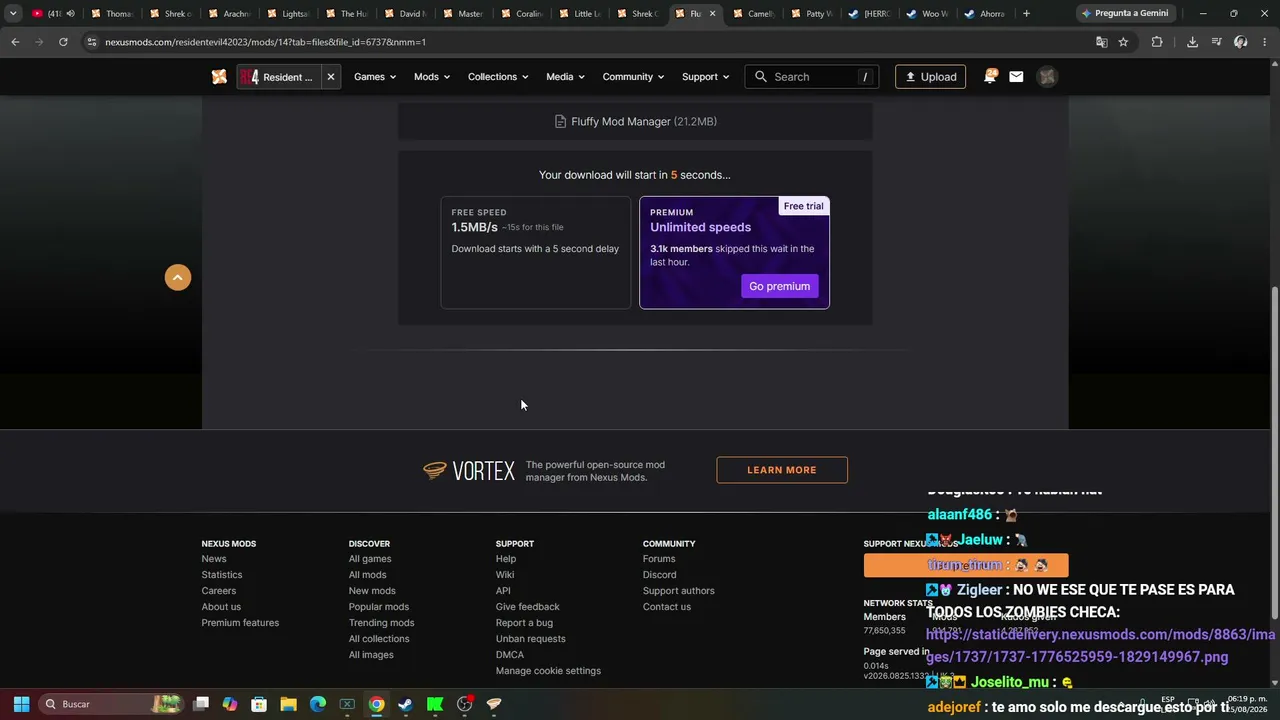Open the Support authors footer link
The height and width of the screenshot is (720, 1280).
[x=679, y=591]
